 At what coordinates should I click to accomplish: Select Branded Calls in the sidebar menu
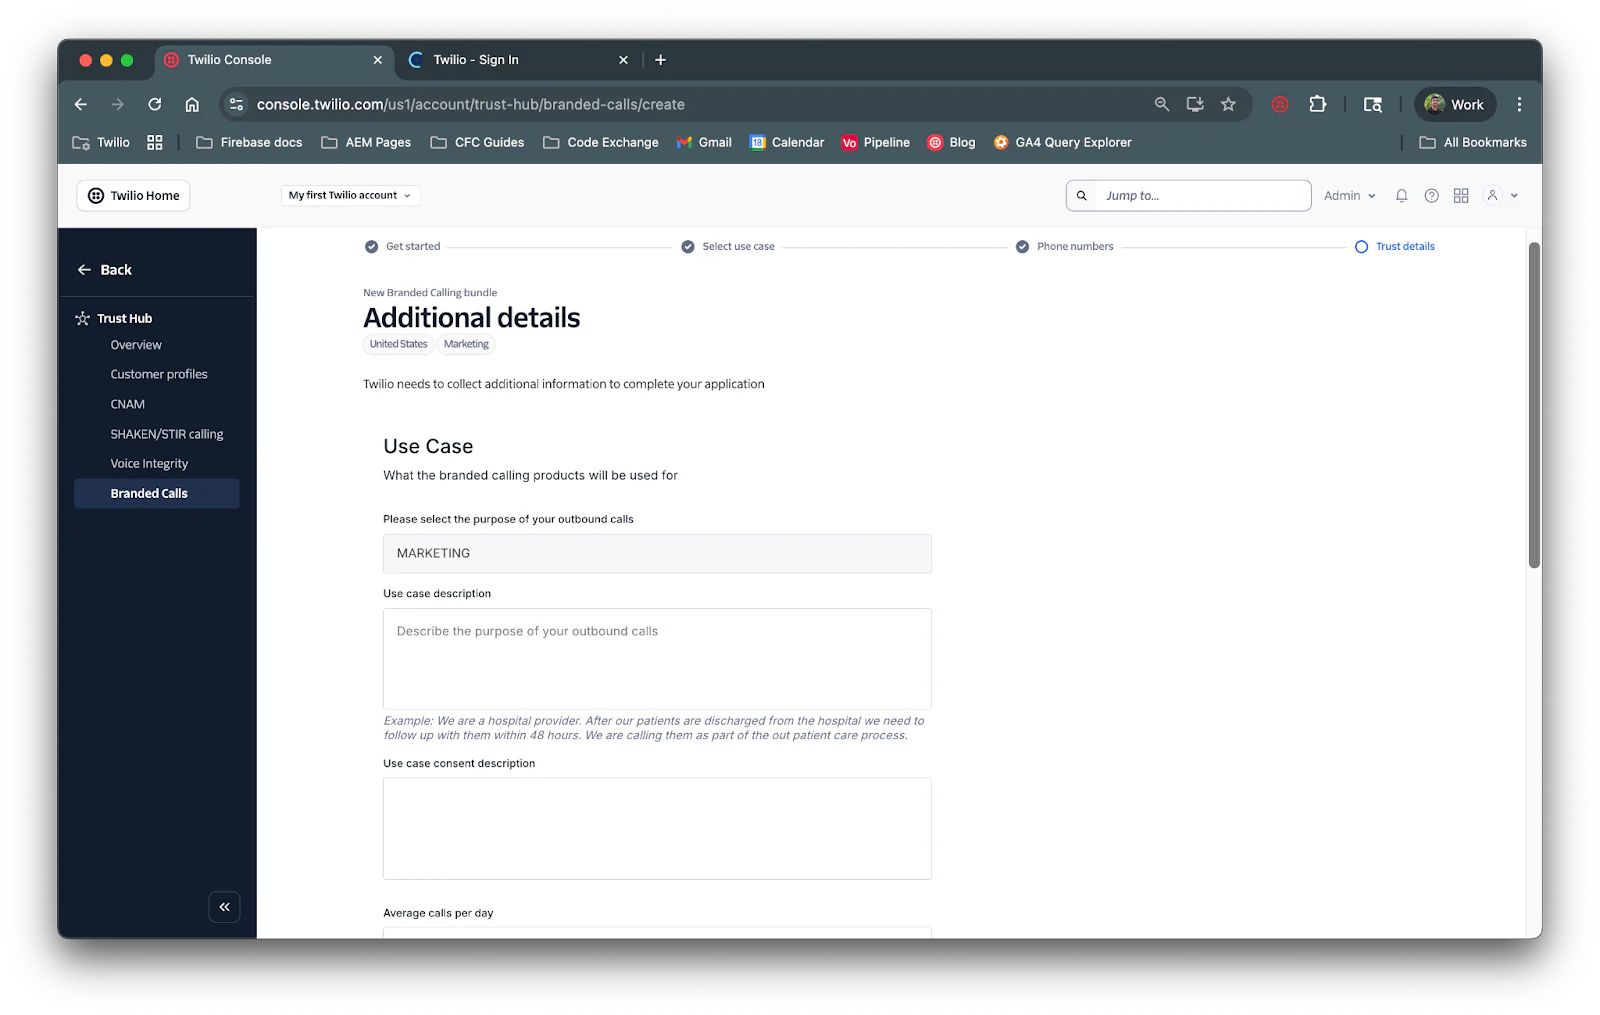148,493
